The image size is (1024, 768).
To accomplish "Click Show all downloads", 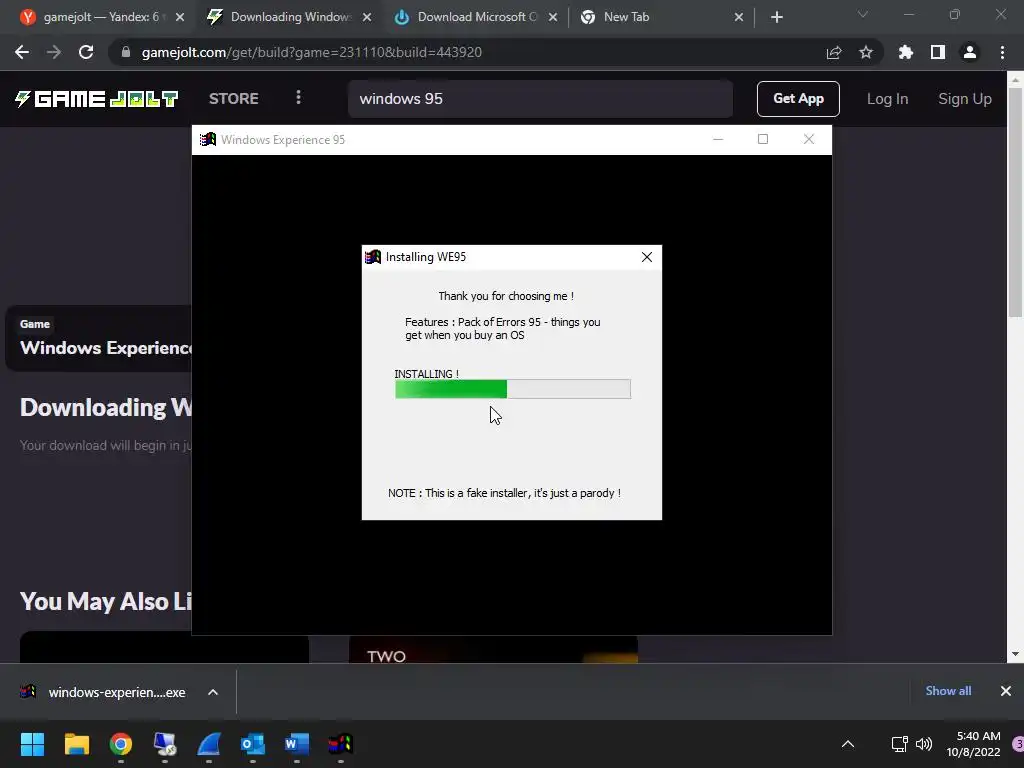I will (x=948, y=691).
